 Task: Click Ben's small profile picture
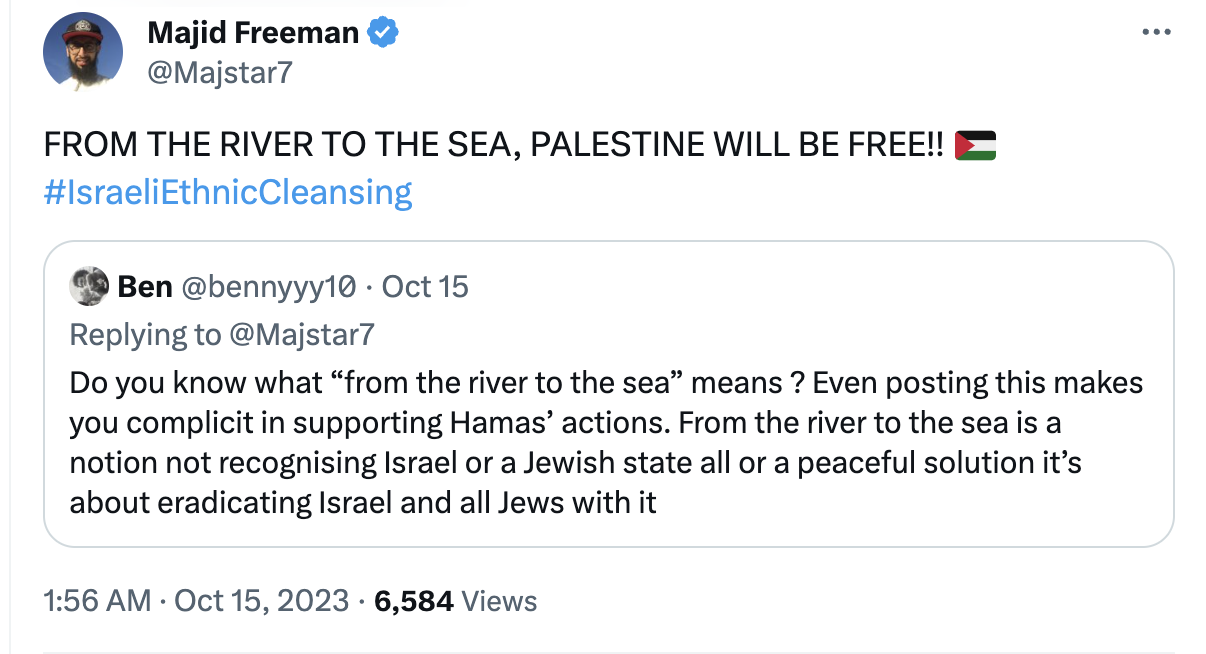point(89,287)
